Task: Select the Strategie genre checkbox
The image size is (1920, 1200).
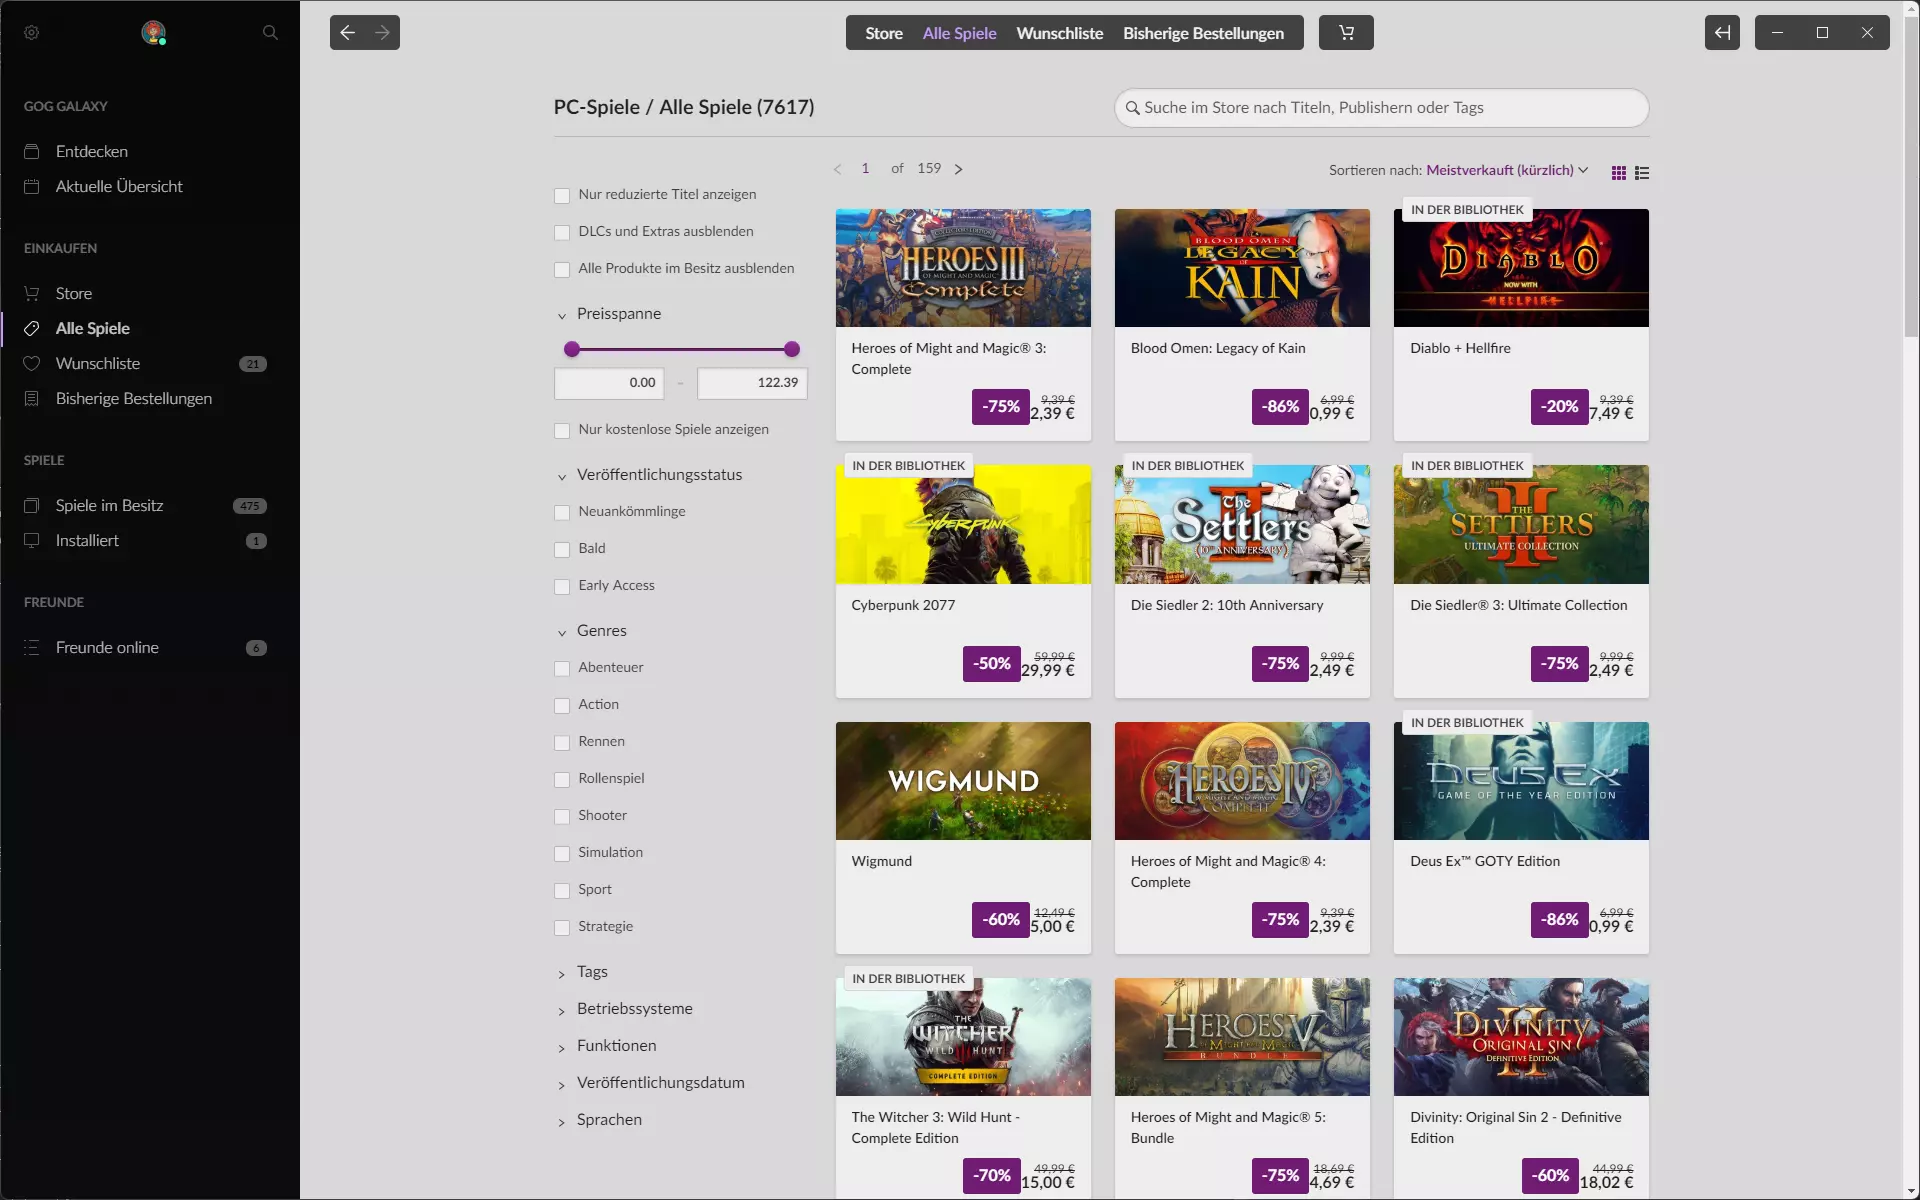Action: pyautogui.click(x=562, y=928)
